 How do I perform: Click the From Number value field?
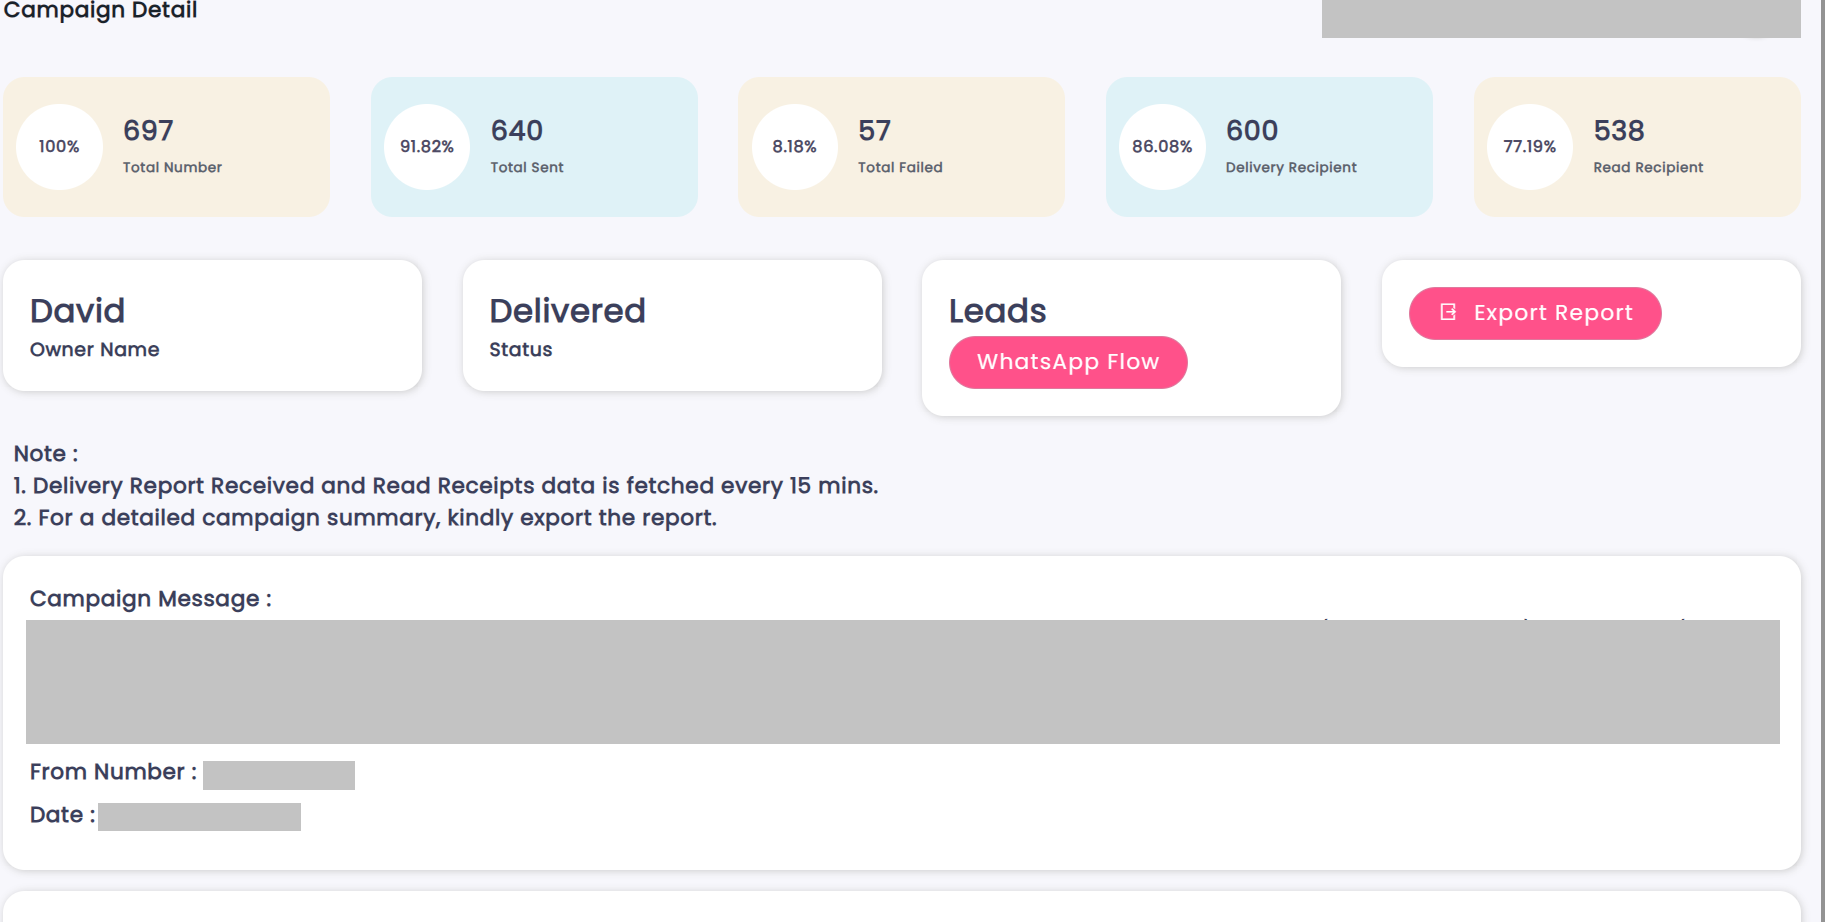point(279,775)
